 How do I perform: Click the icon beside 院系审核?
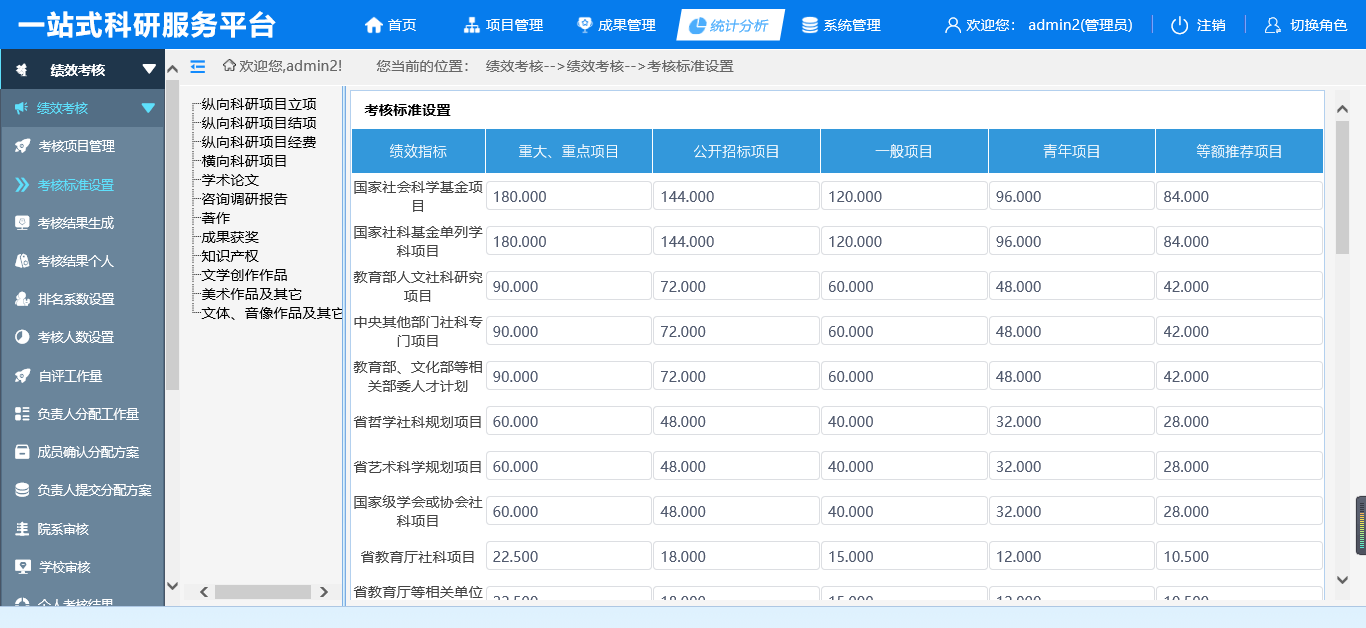[22, 529]
